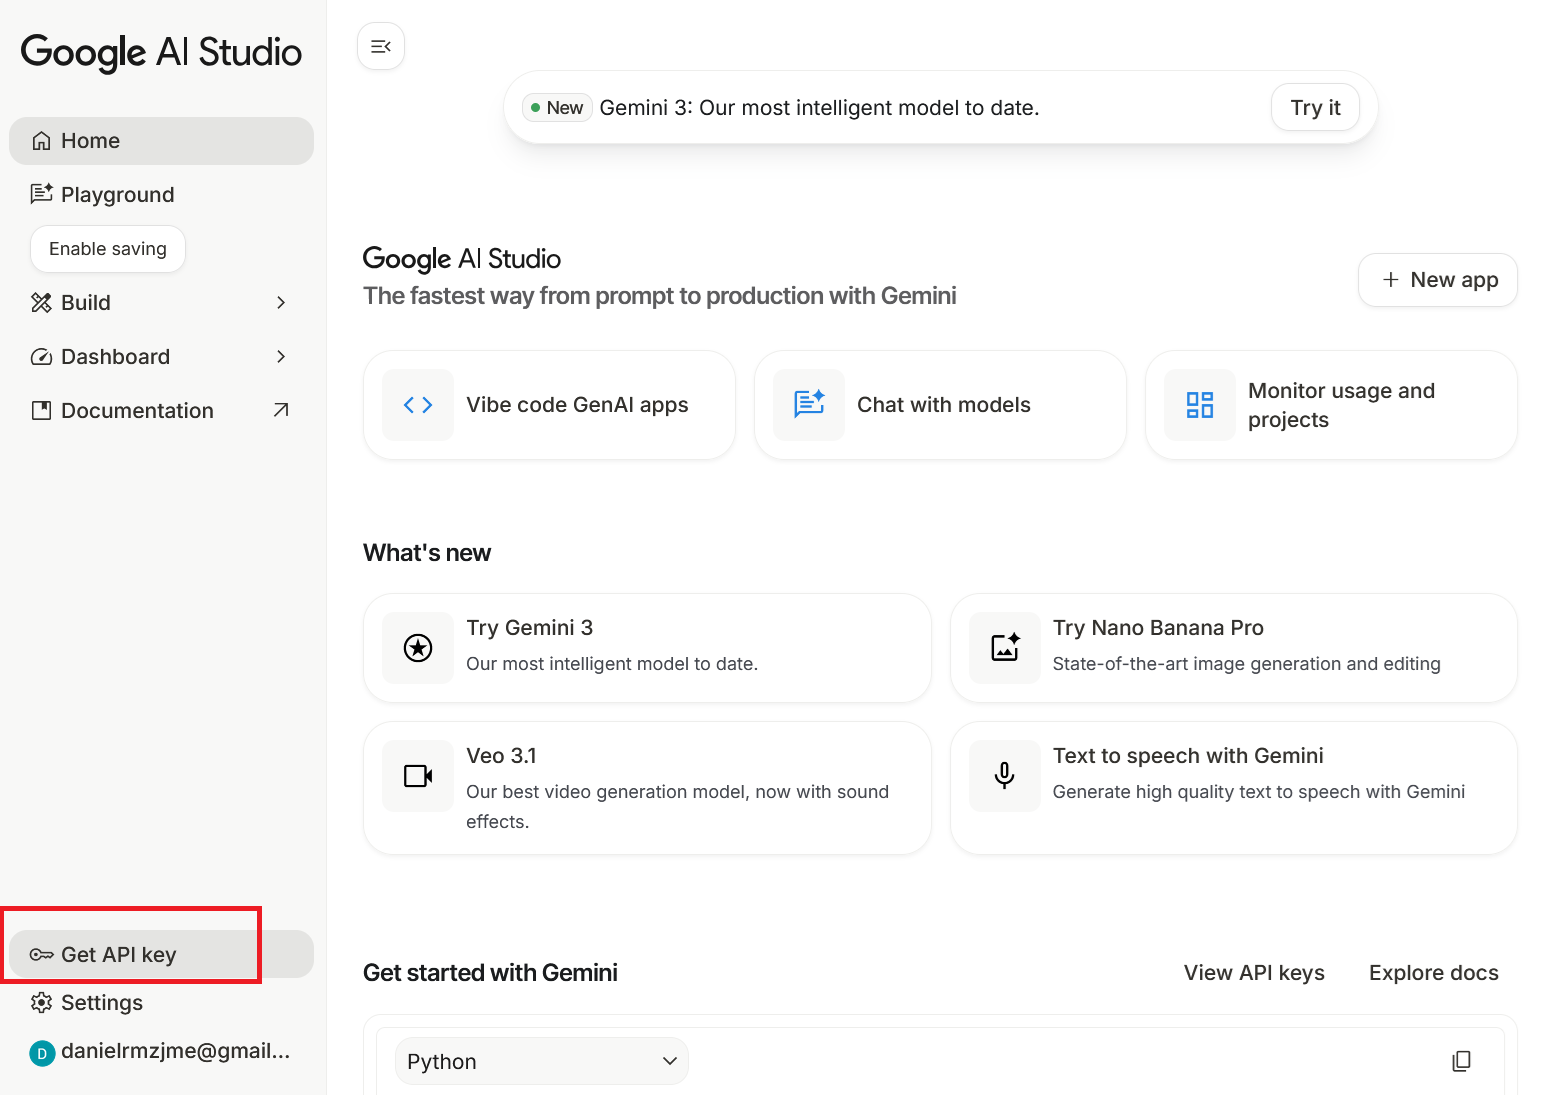
Task: Click the Explore docs link
Action: point(1433,973)
